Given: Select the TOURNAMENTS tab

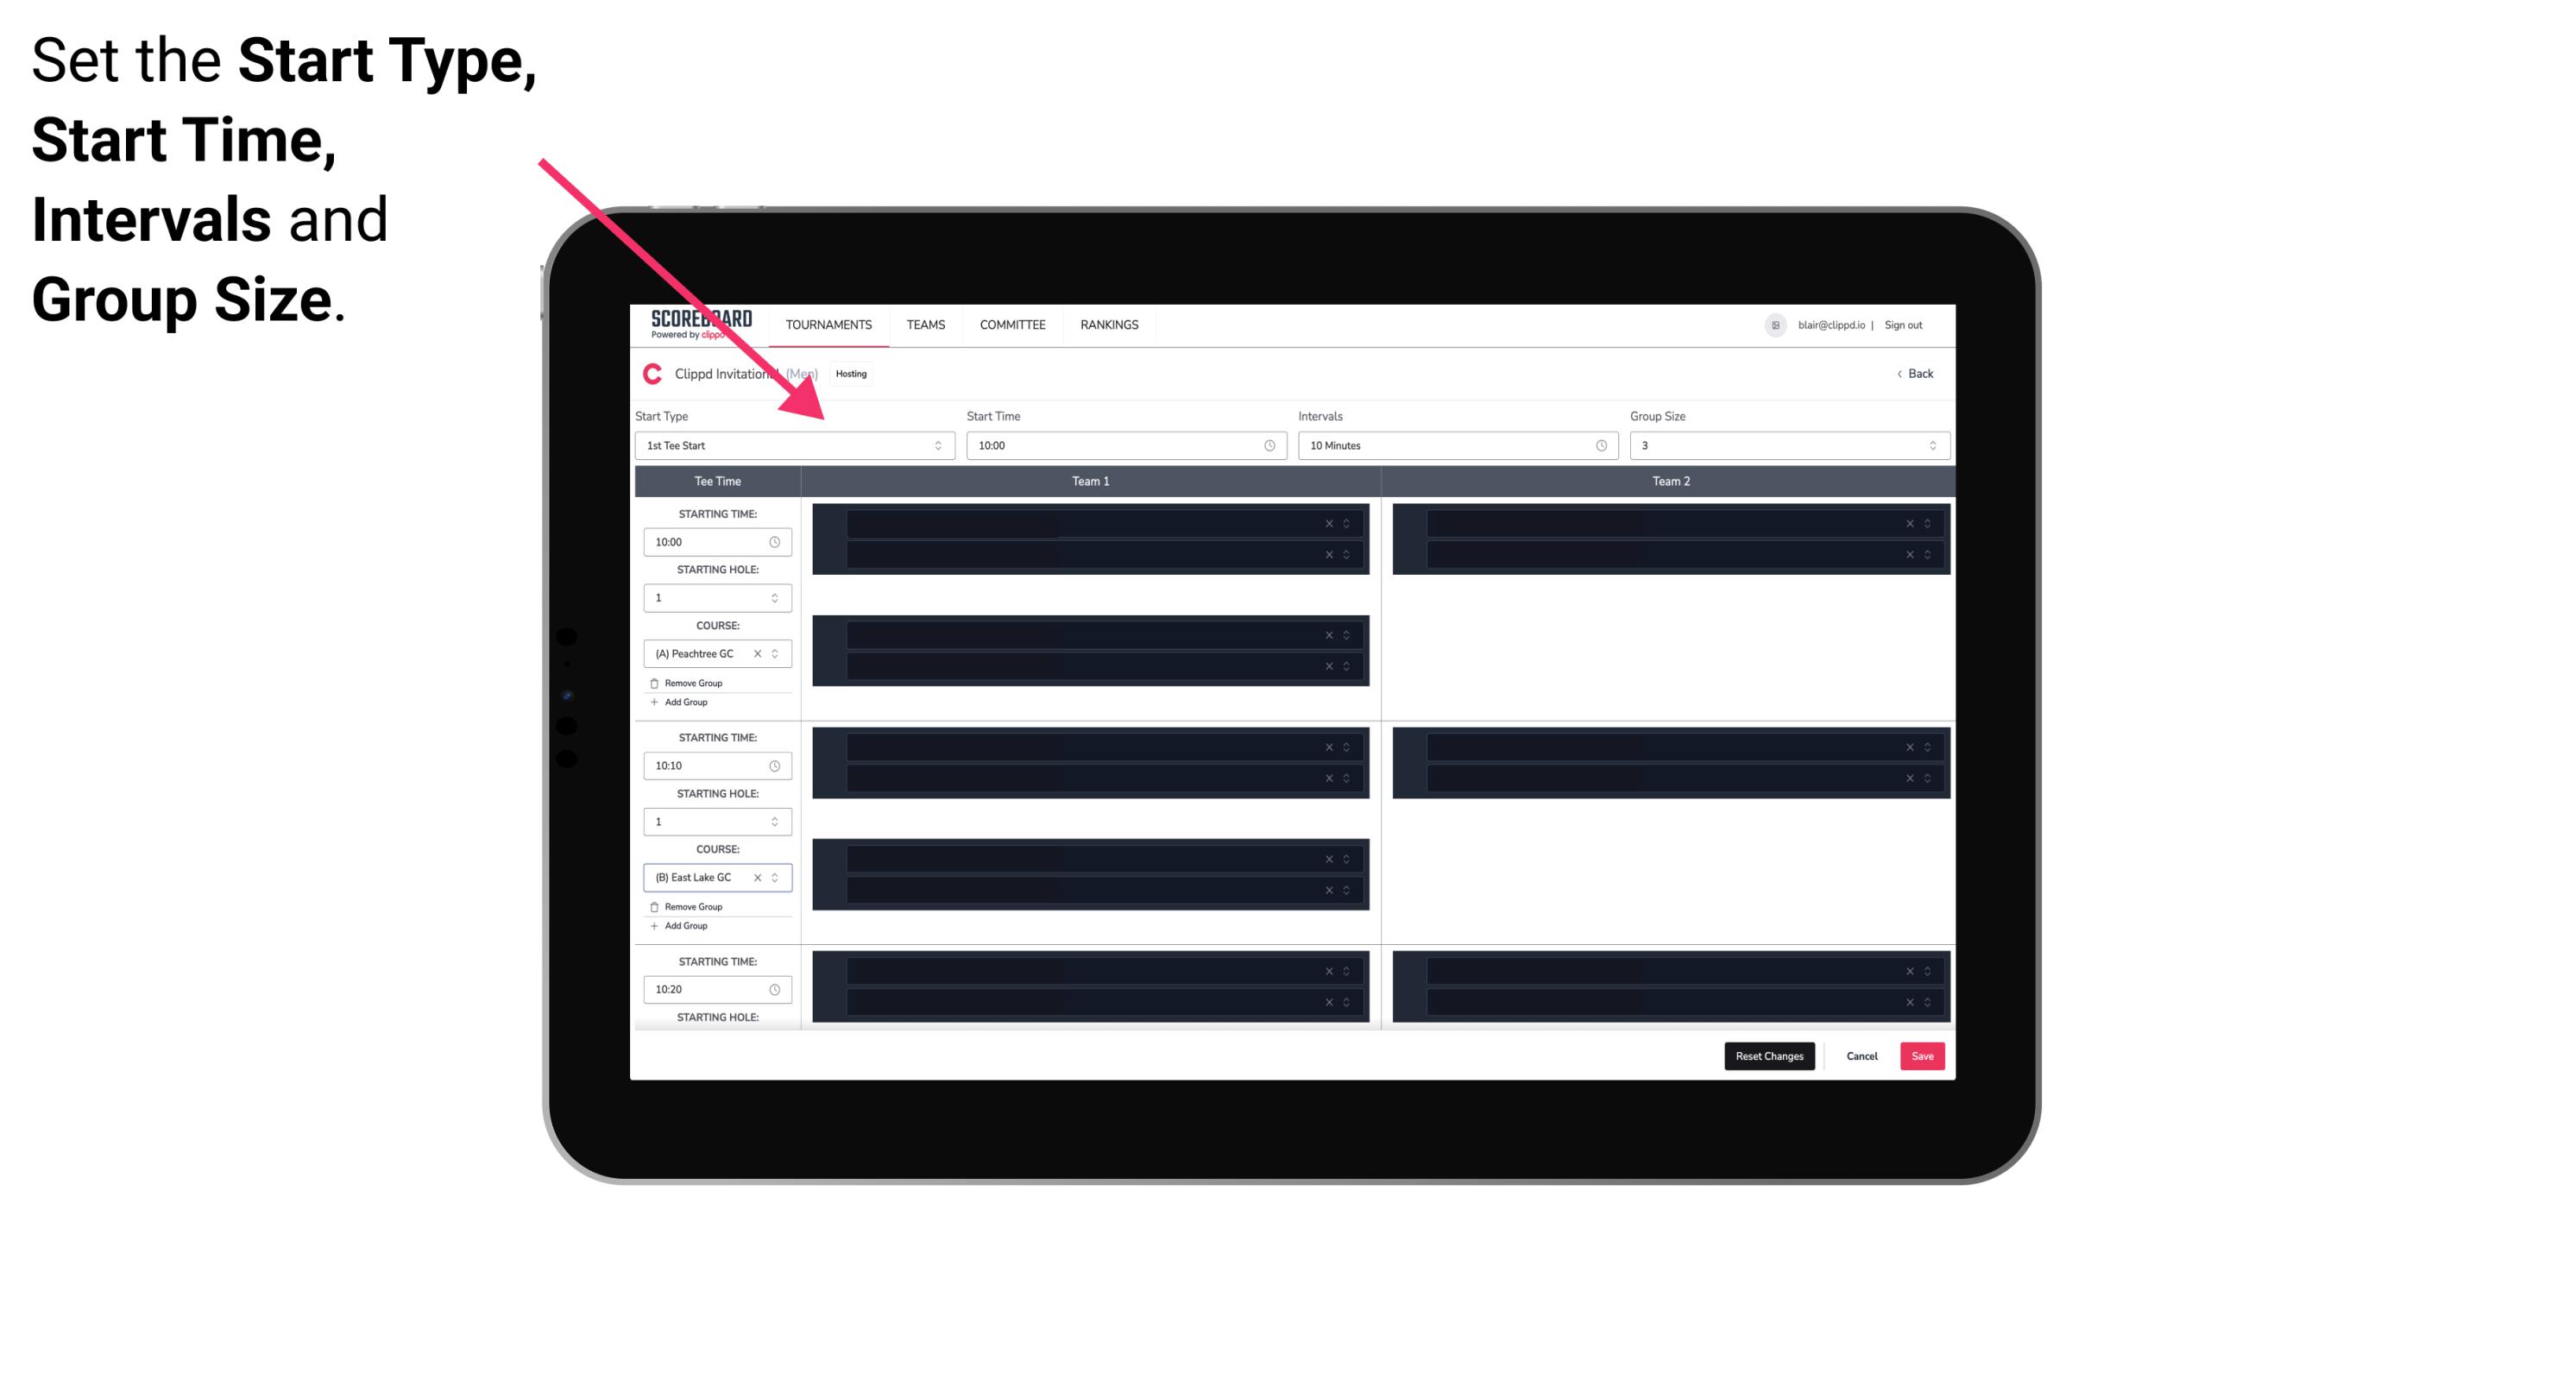Looking at the screenshot, I should 826,324.
